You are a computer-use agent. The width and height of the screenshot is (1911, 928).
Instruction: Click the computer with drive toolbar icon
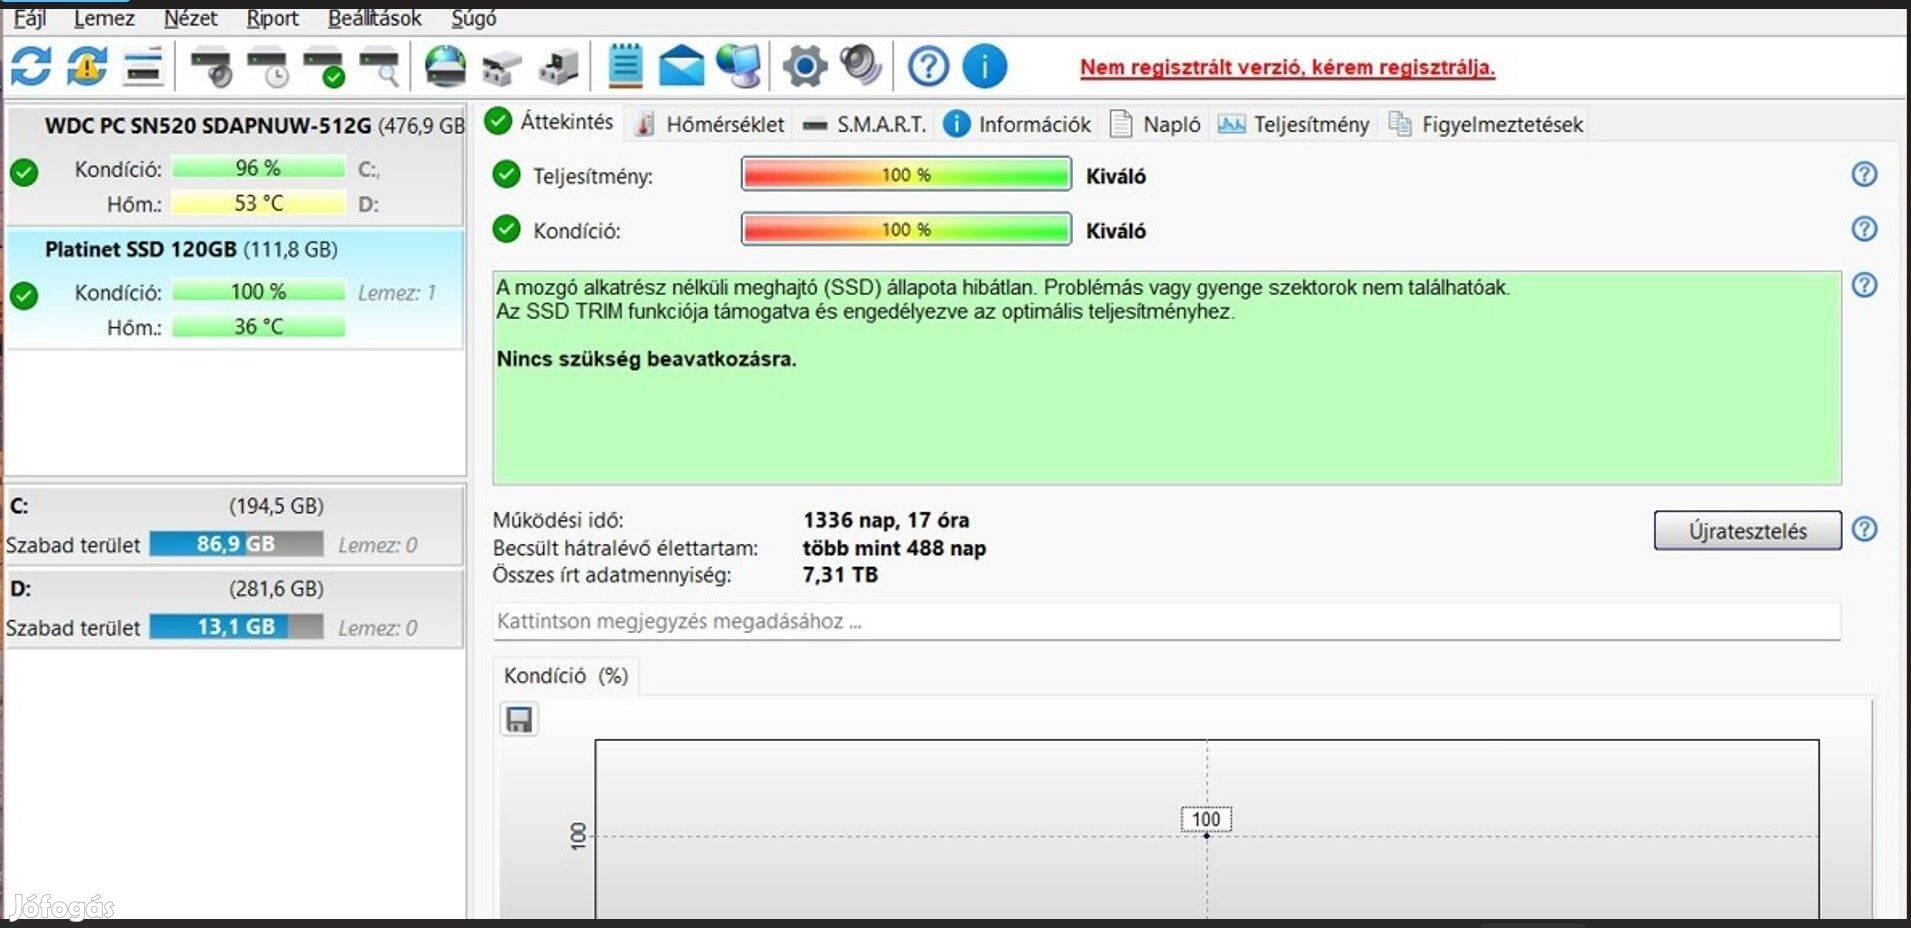coord(558,67)
